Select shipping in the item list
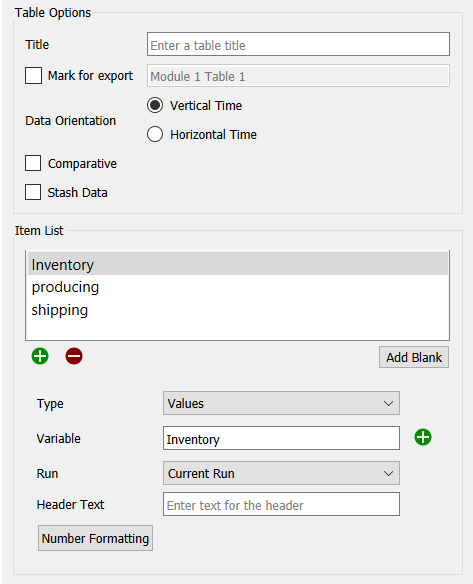473x584 pixels. 238,310
